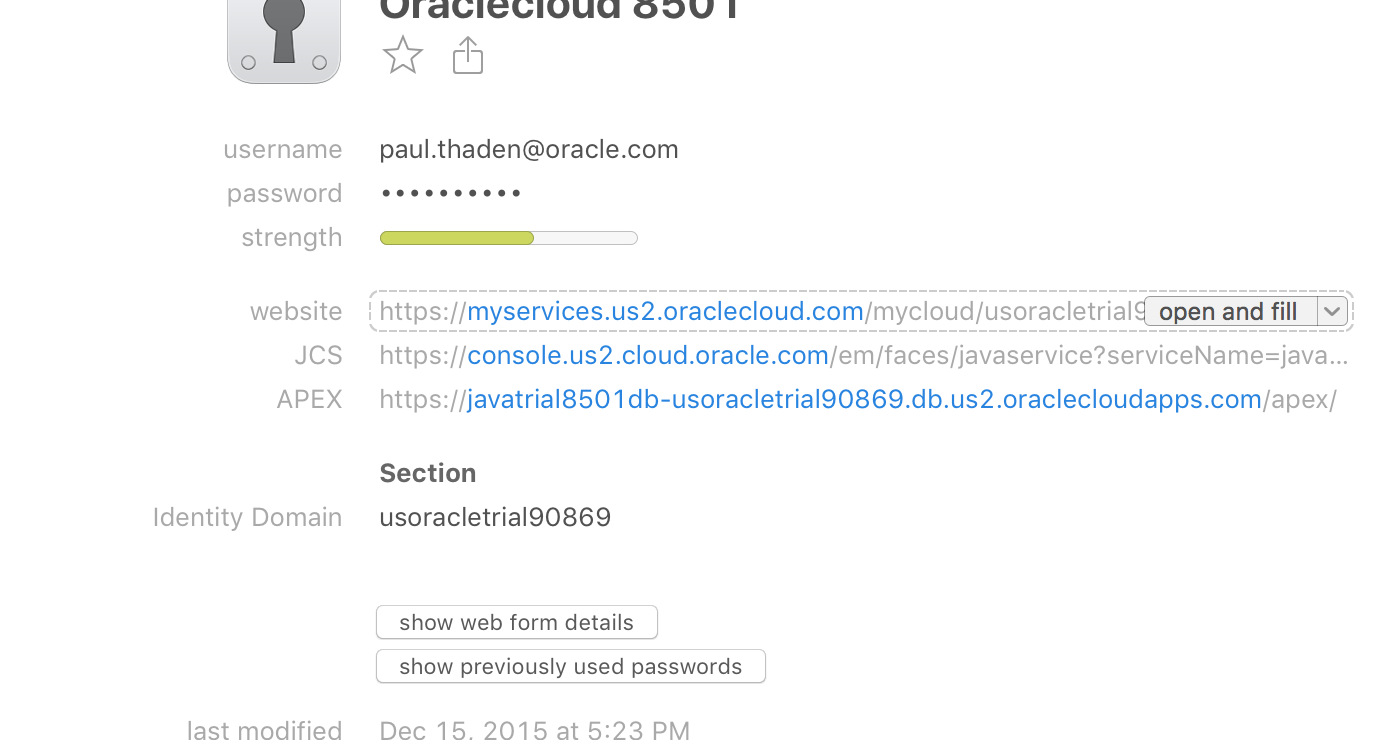Click the website field label
This screenshot has height=740, width=1388.
[296, 311]
